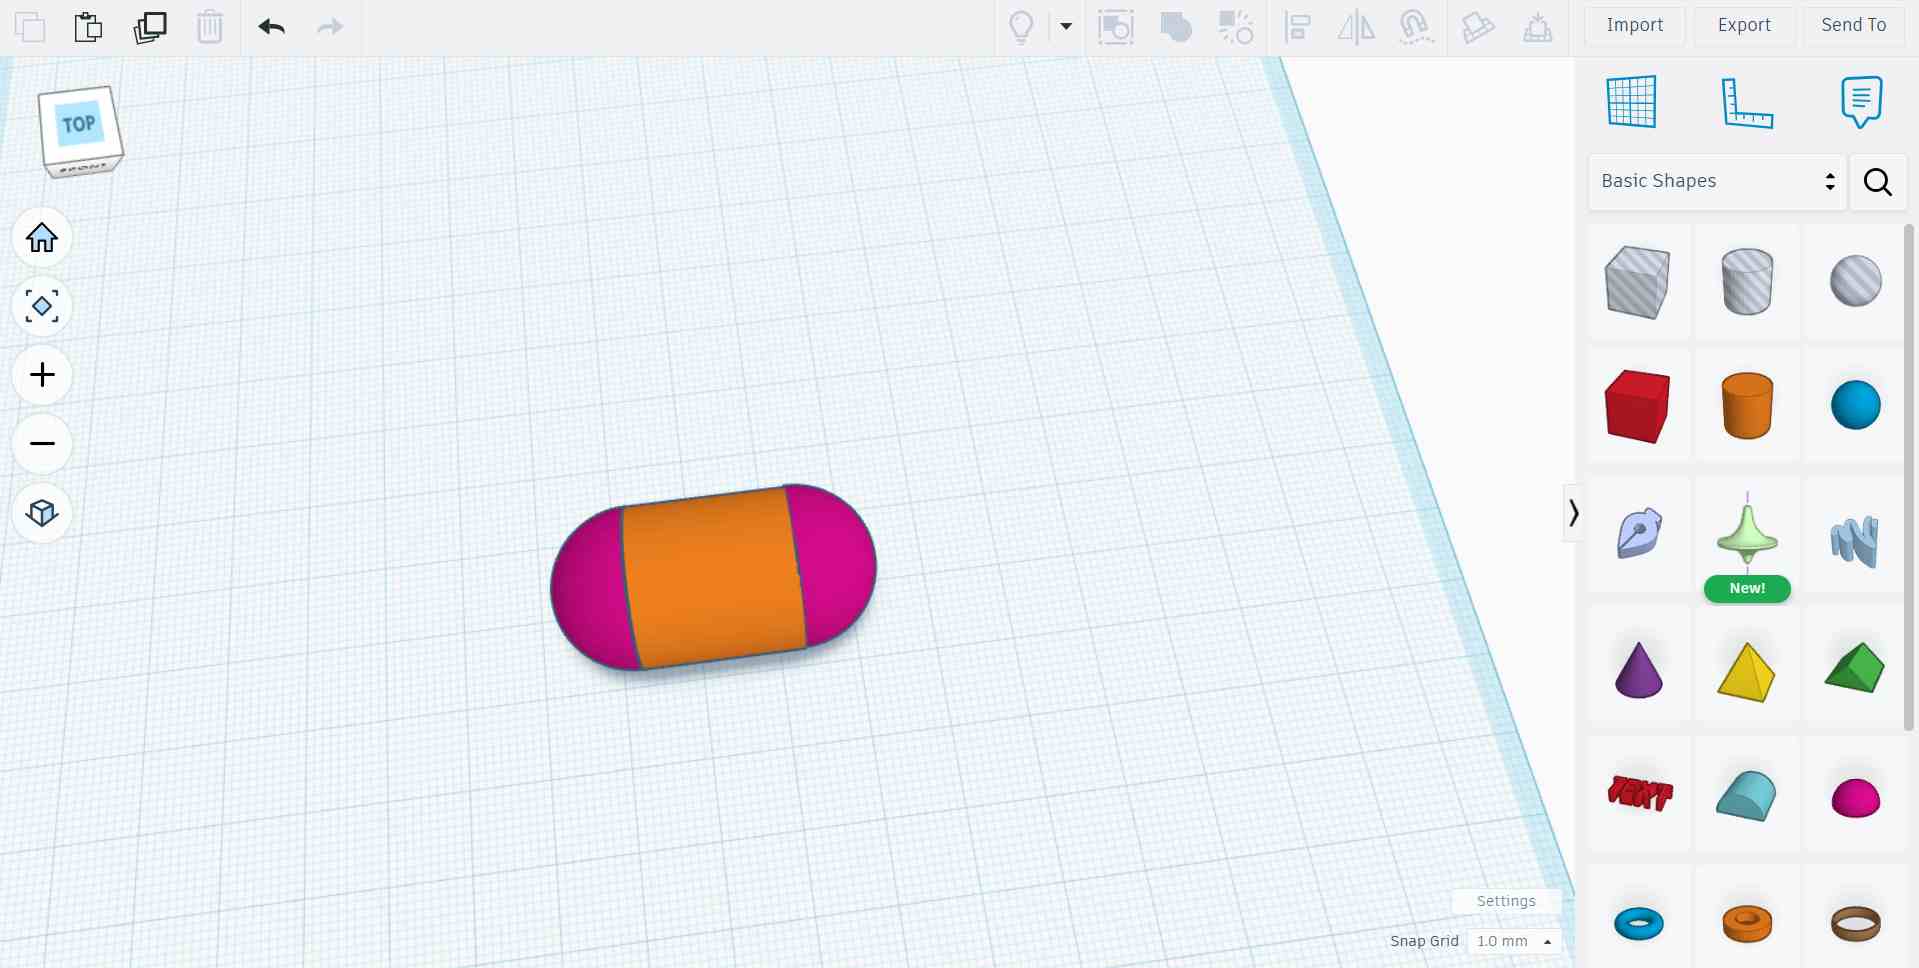Click the Delete trash can icon
The height and width of the screenshot is (968, 1919).
(x=210, y=27)
